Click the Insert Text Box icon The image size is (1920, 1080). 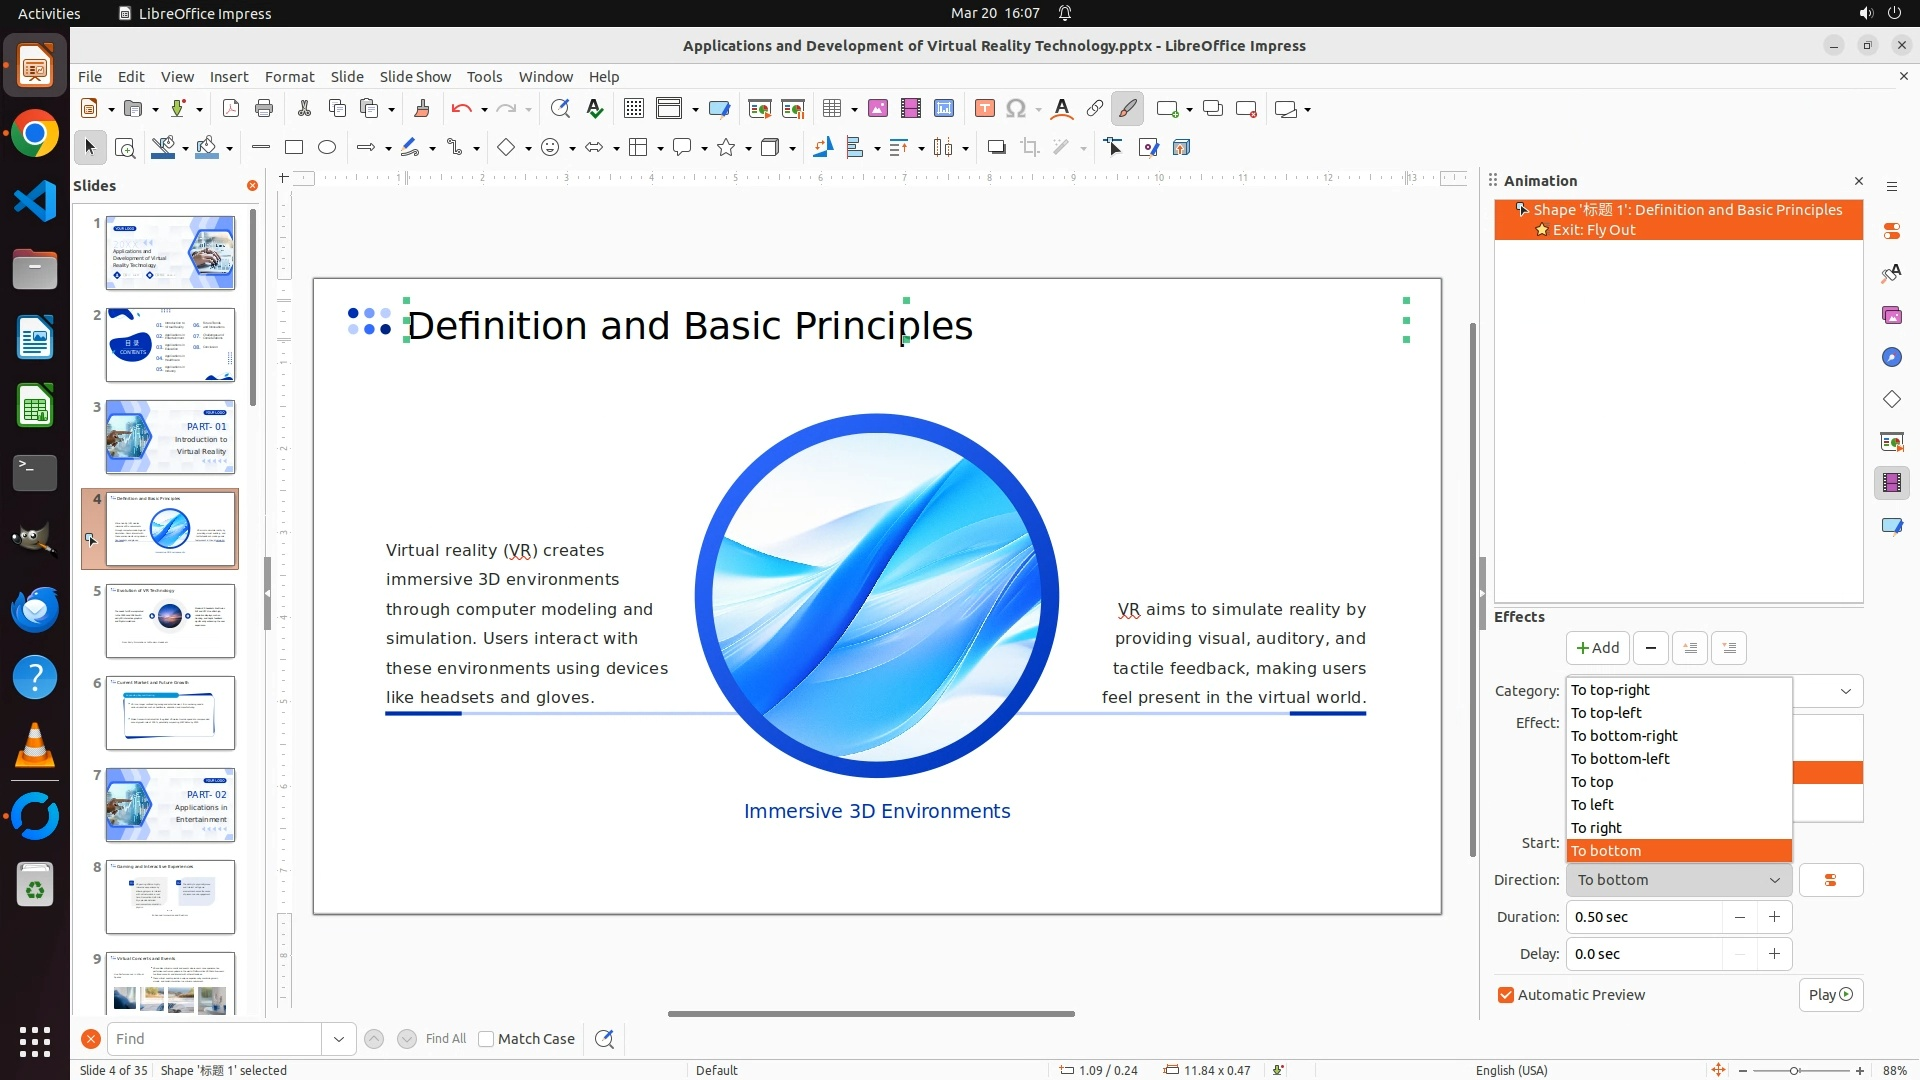[984, 109]
